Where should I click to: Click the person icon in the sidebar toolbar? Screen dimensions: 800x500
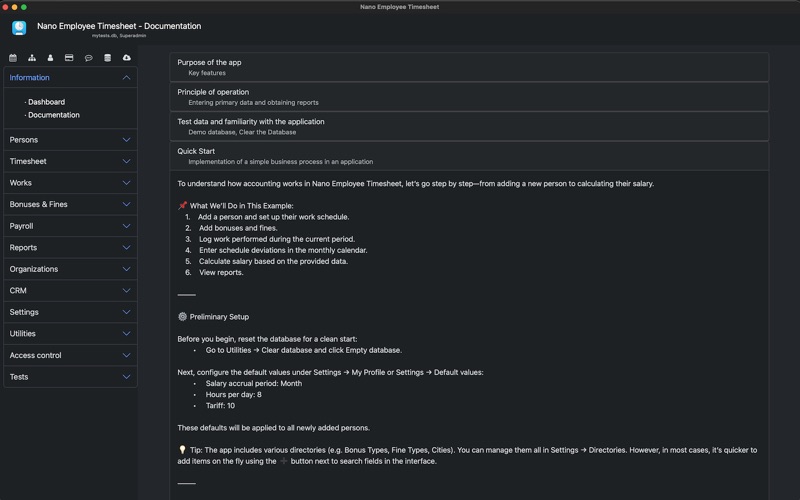coord(50,58)
